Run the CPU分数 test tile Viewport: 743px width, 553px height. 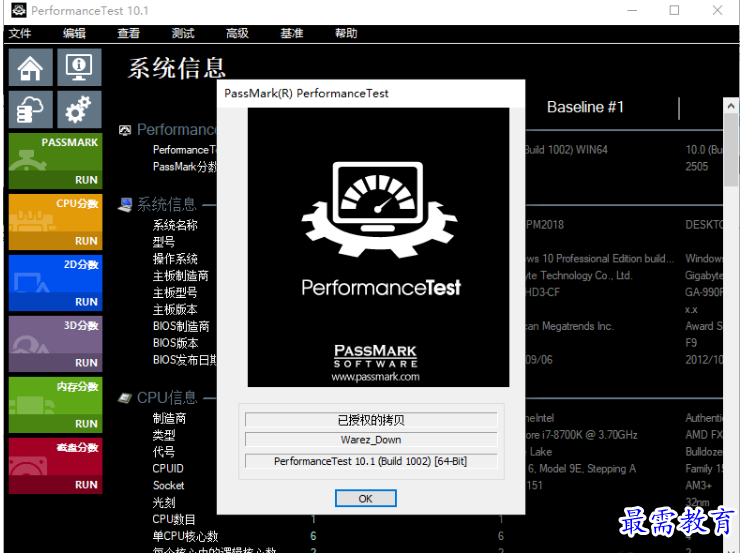click(55, 222)
